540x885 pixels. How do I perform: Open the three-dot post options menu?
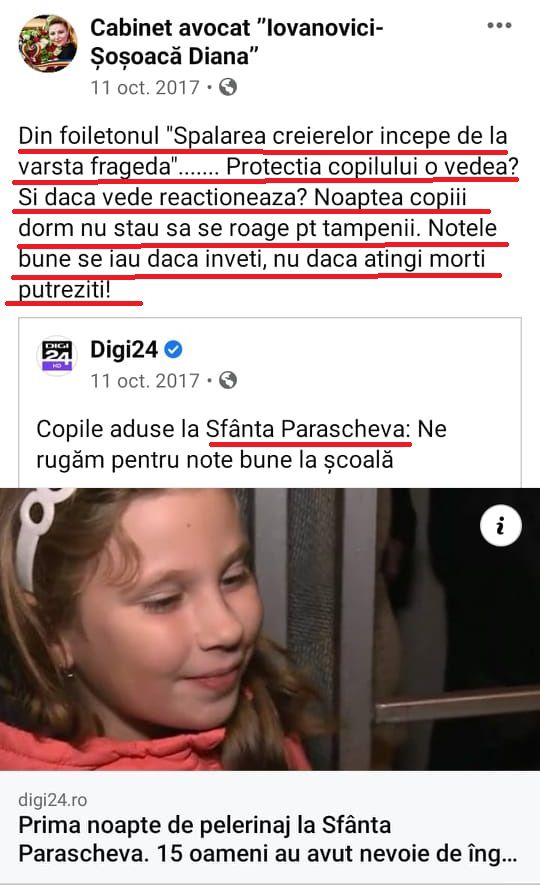tap(499, 25)
